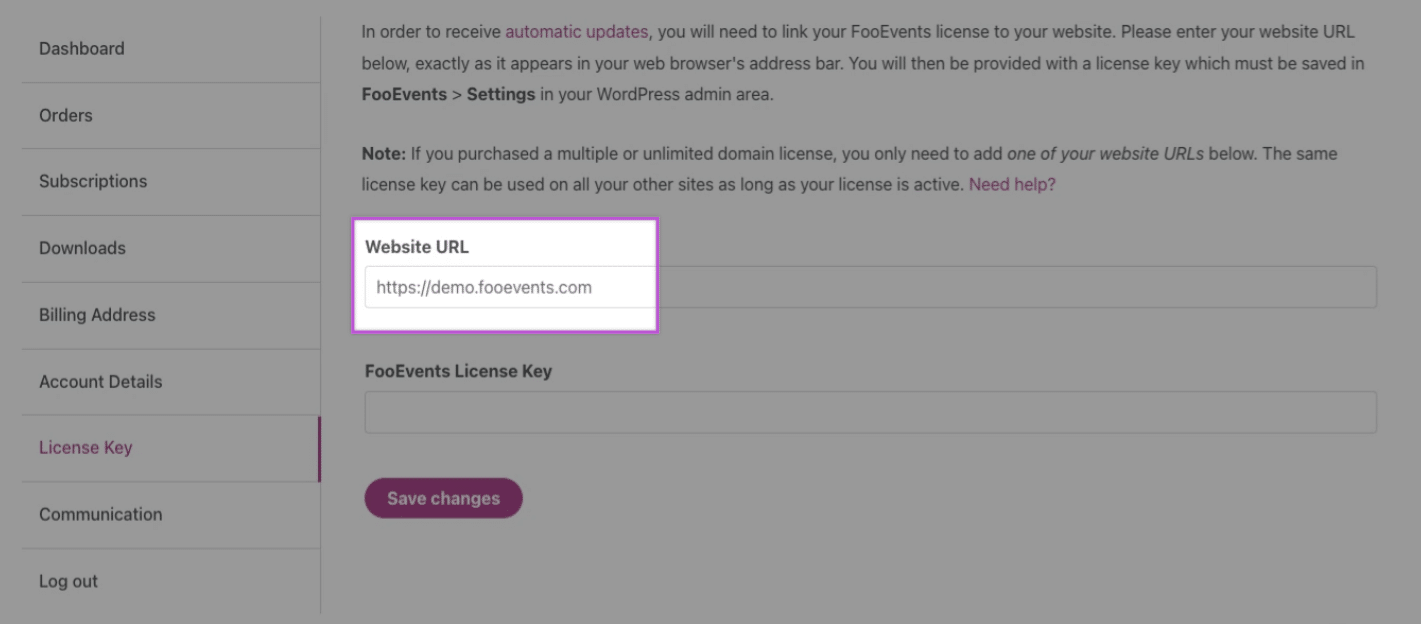Click the bold Settings word in instructions

503,96
